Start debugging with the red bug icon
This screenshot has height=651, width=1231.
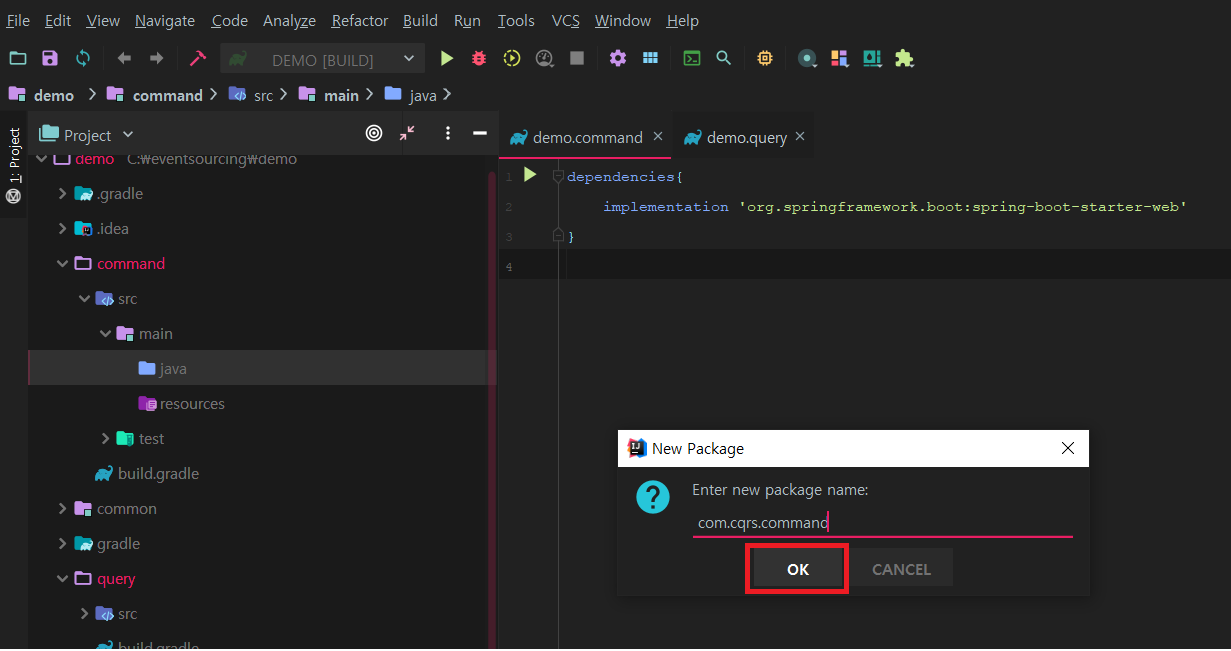[479, 59]
